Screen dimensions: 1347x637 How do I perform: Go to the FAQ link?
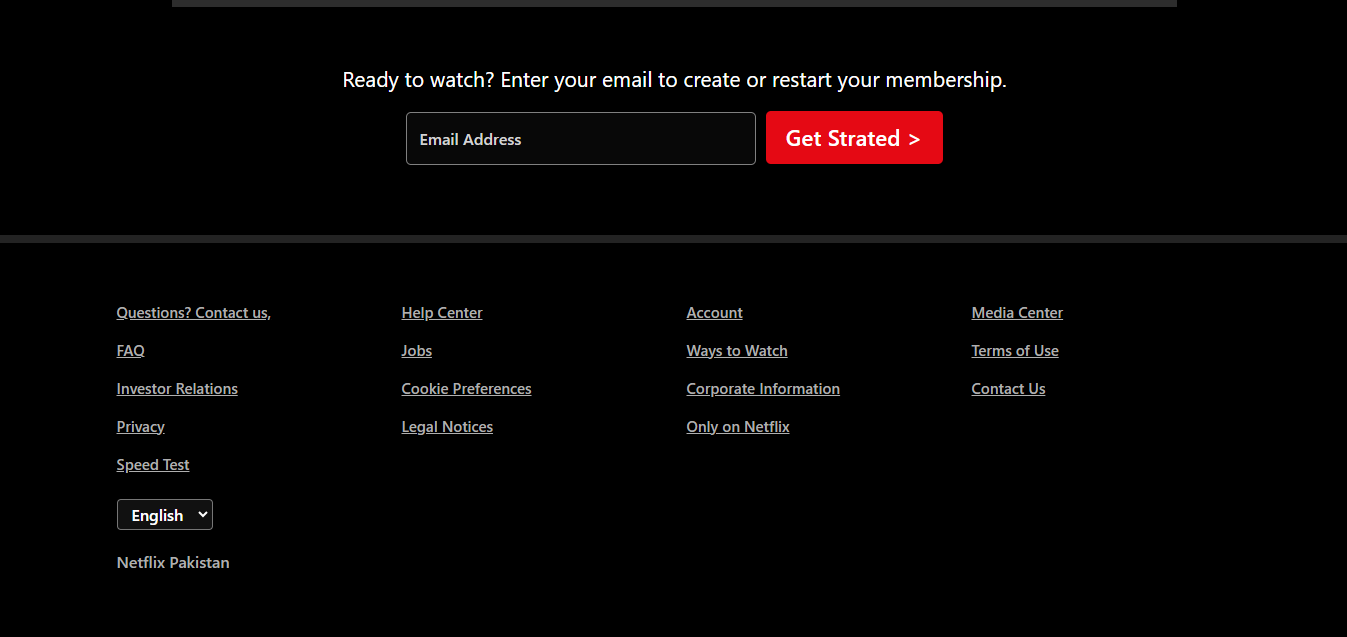pyautogui.click(x=131, y=351)
